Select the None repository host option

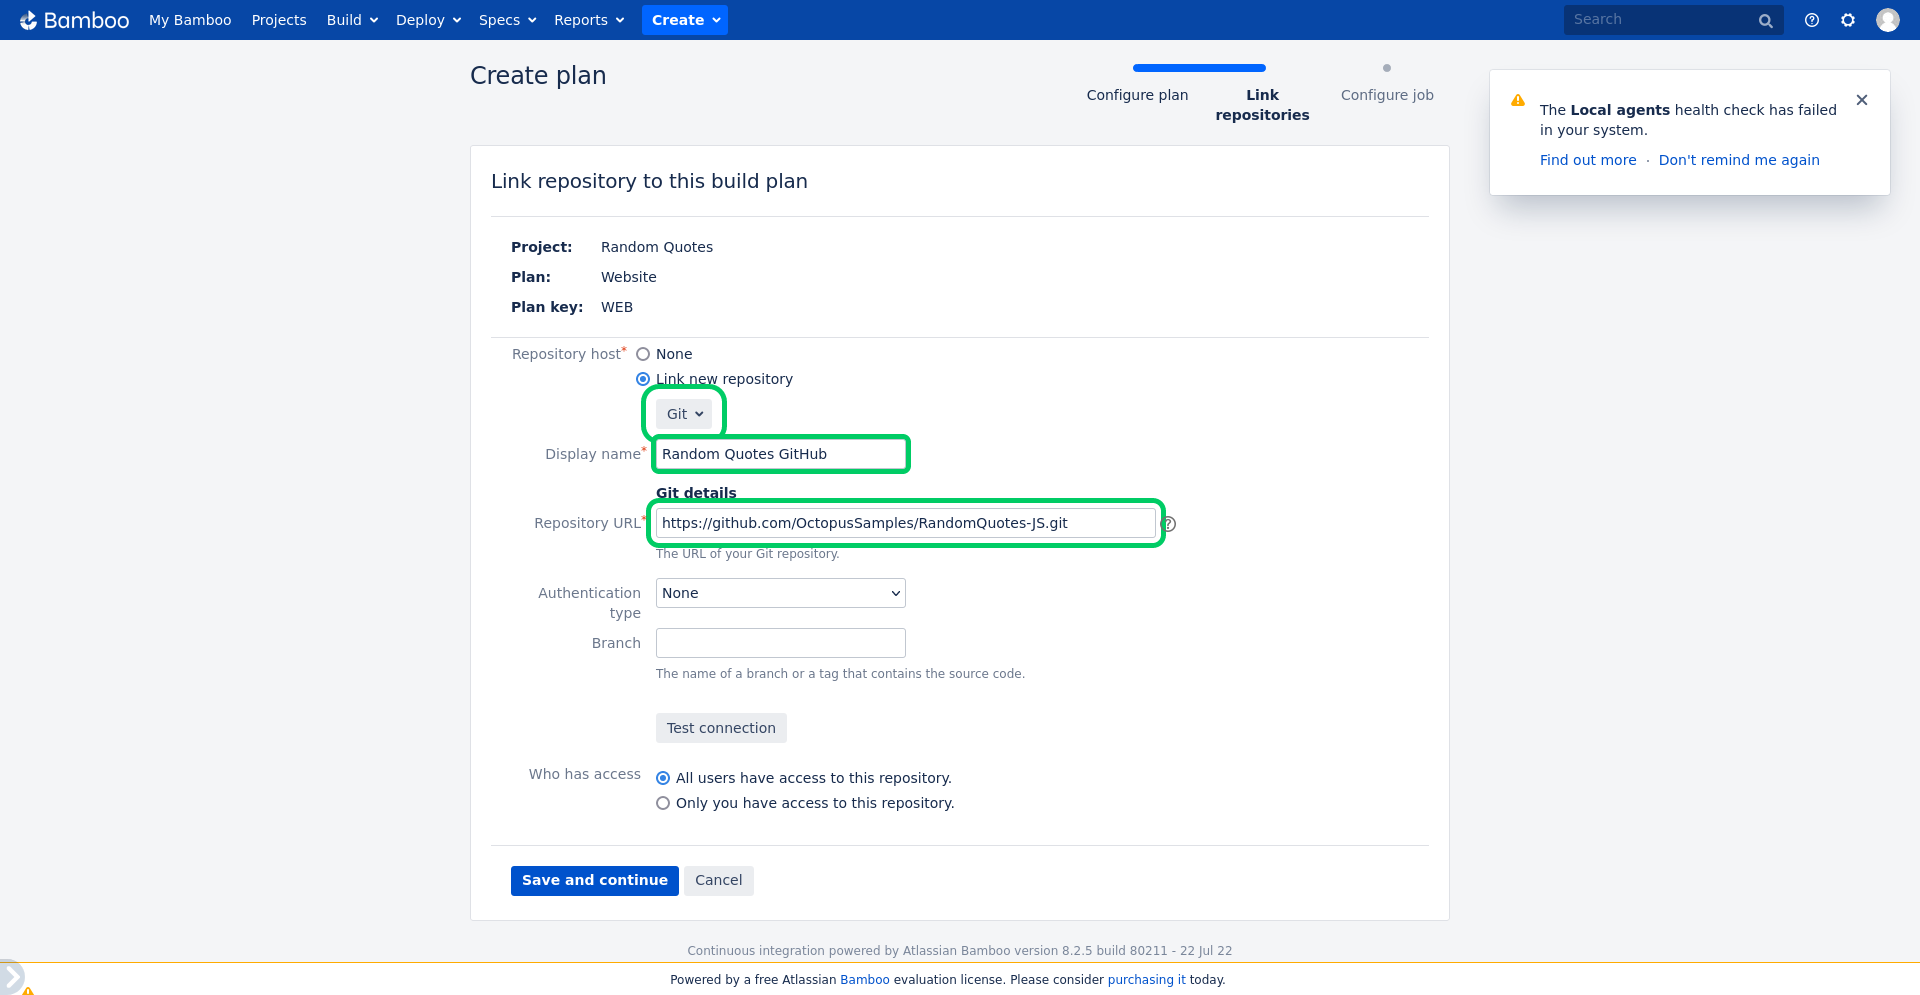pyautogui.click(x=643, y=354)
